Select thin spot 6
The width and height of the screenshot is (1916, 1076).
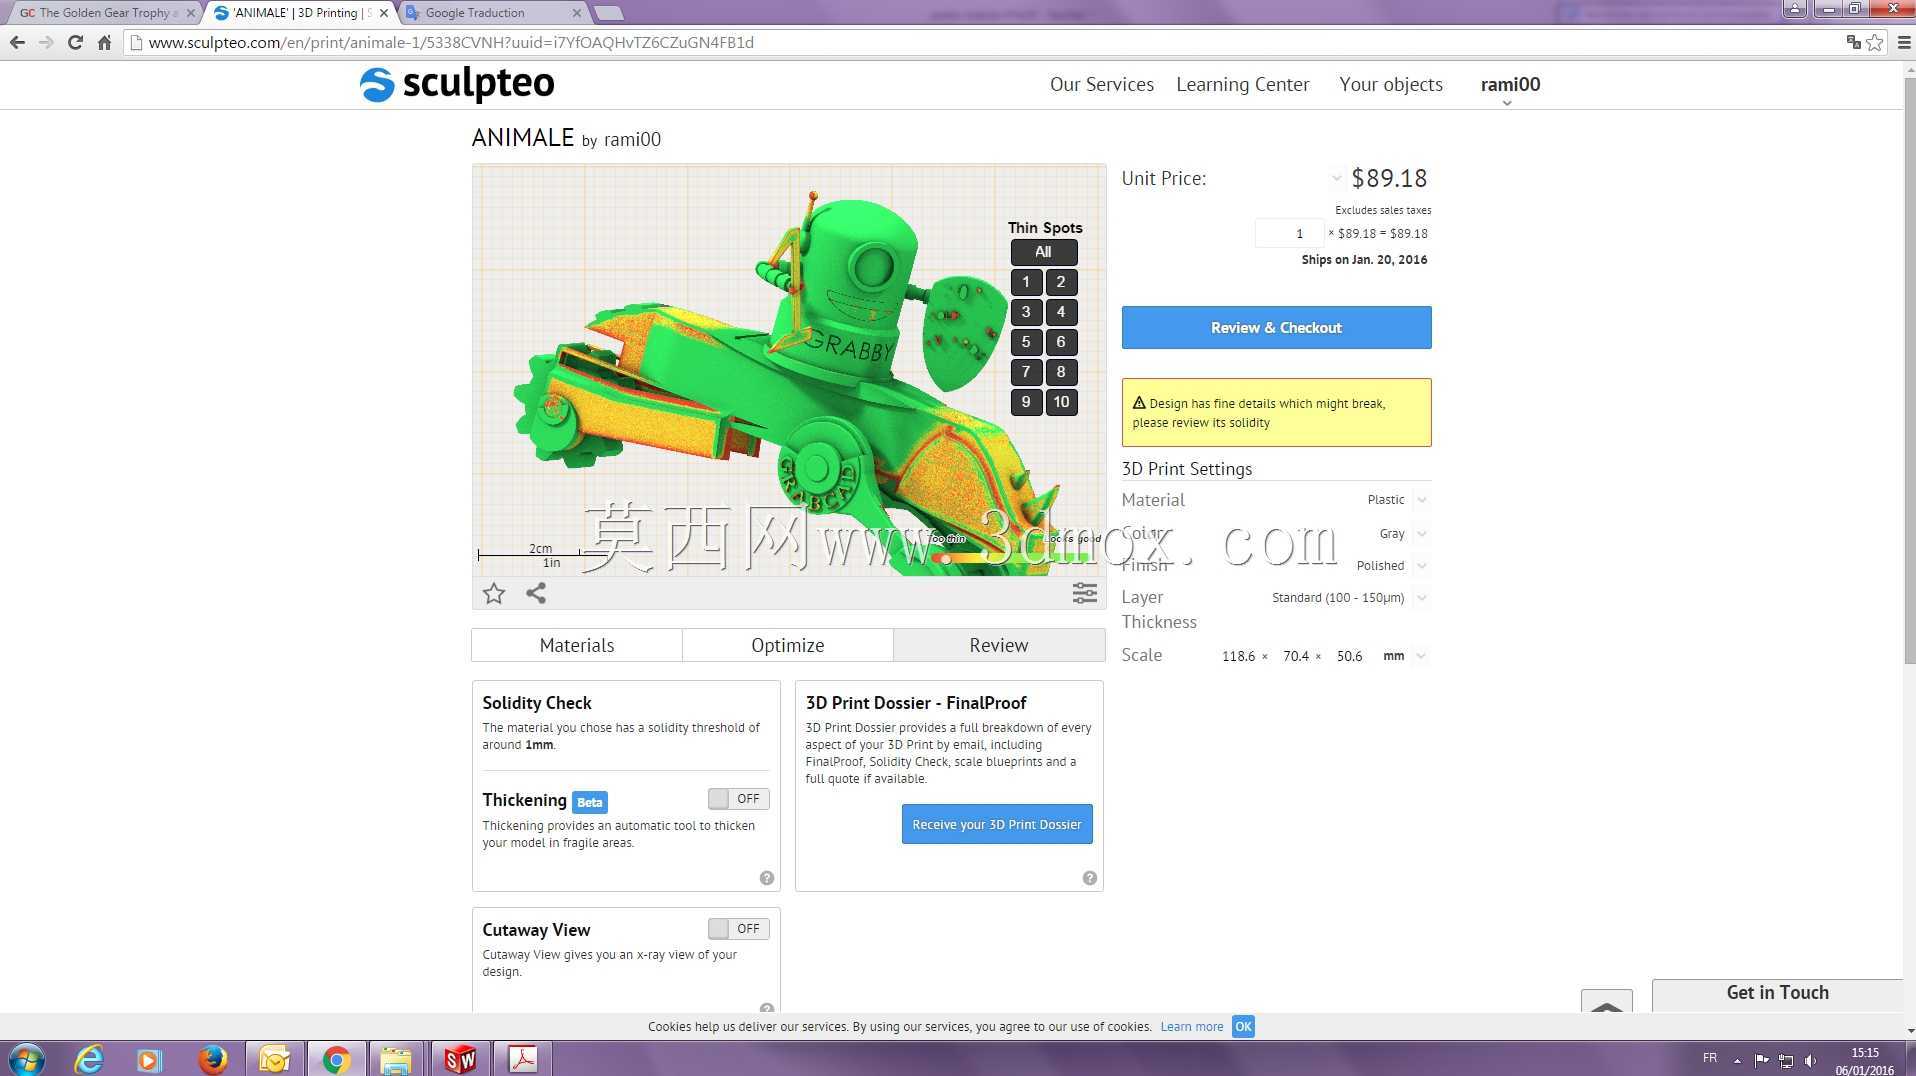coord(1061,342)
